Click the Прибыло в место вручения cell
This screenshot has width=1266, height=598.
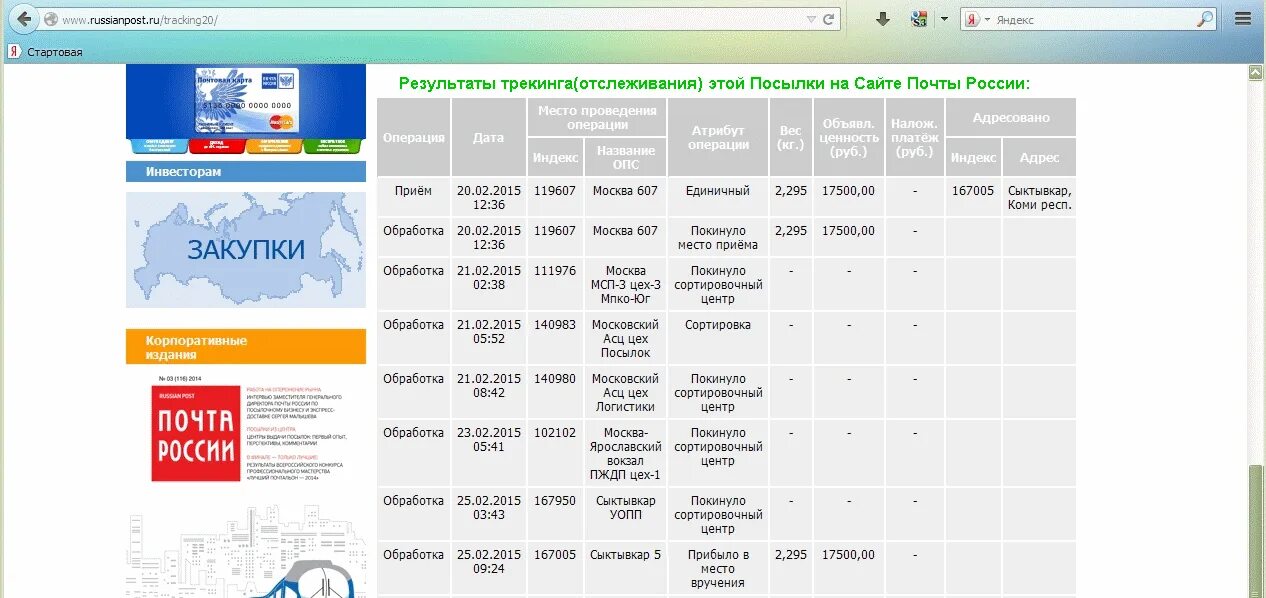coord(718,568)
